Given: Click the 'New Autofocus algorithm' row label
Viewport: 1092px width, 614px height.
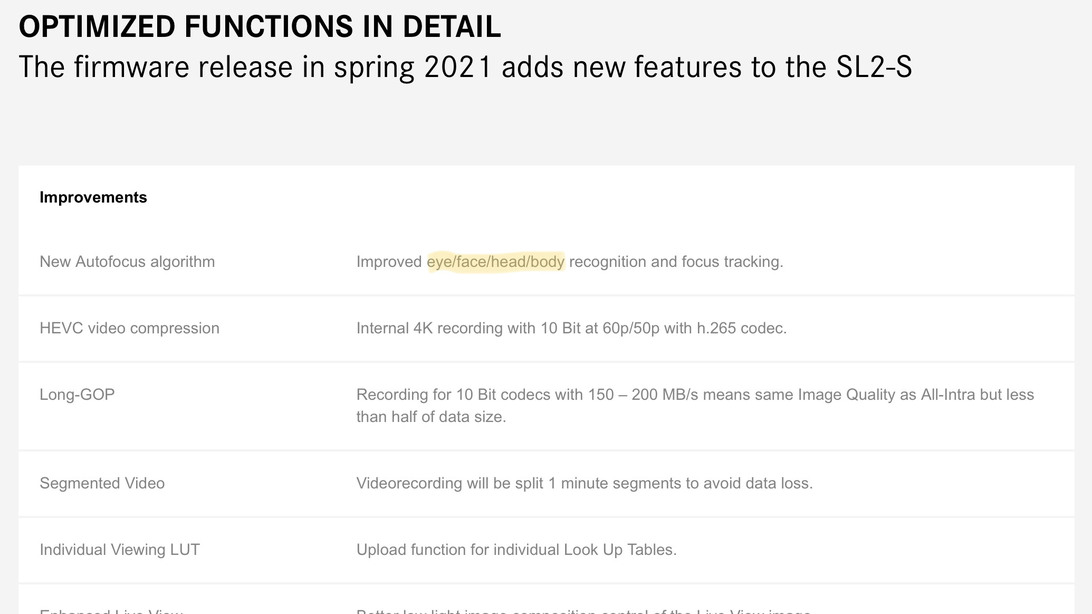Looking at the screenshot, I should [127, 262].
